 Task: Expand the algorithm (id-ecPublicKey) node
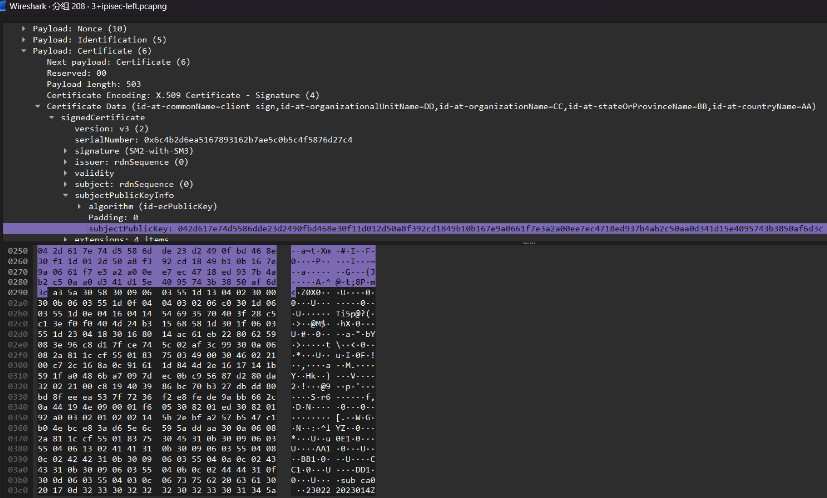(79, 206)
